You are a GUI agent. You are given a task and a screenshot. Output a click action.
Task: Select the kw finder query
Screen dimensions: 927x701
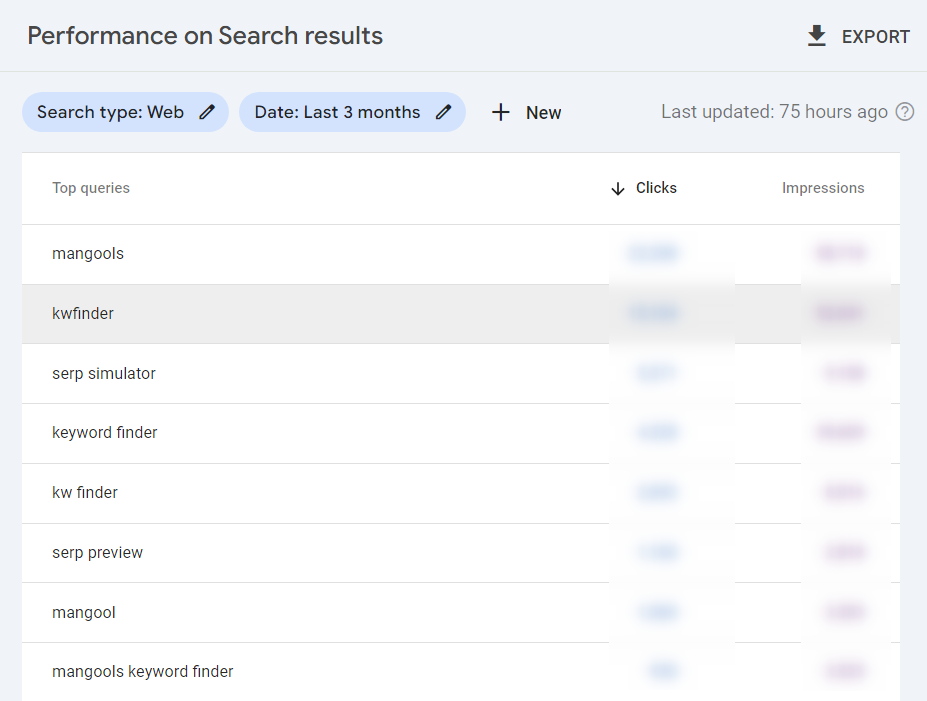click(85, 492)
